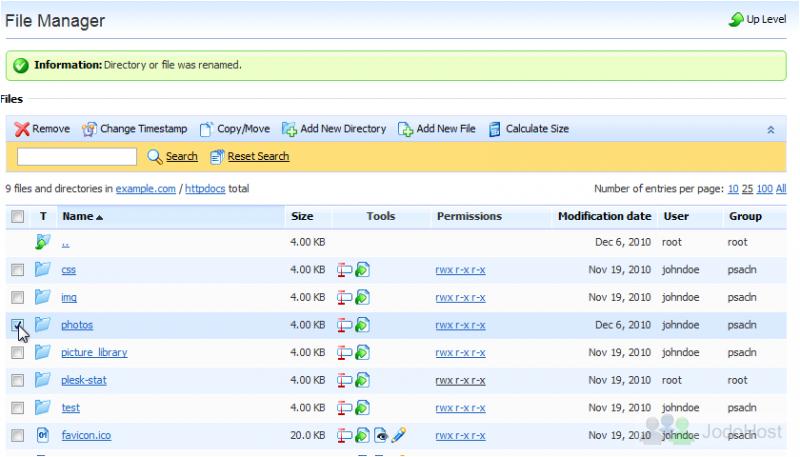Screen dimensions: 800x457
Task: Click green tool icon in test row
Action: pyautogui.click(x=362, y=408)
